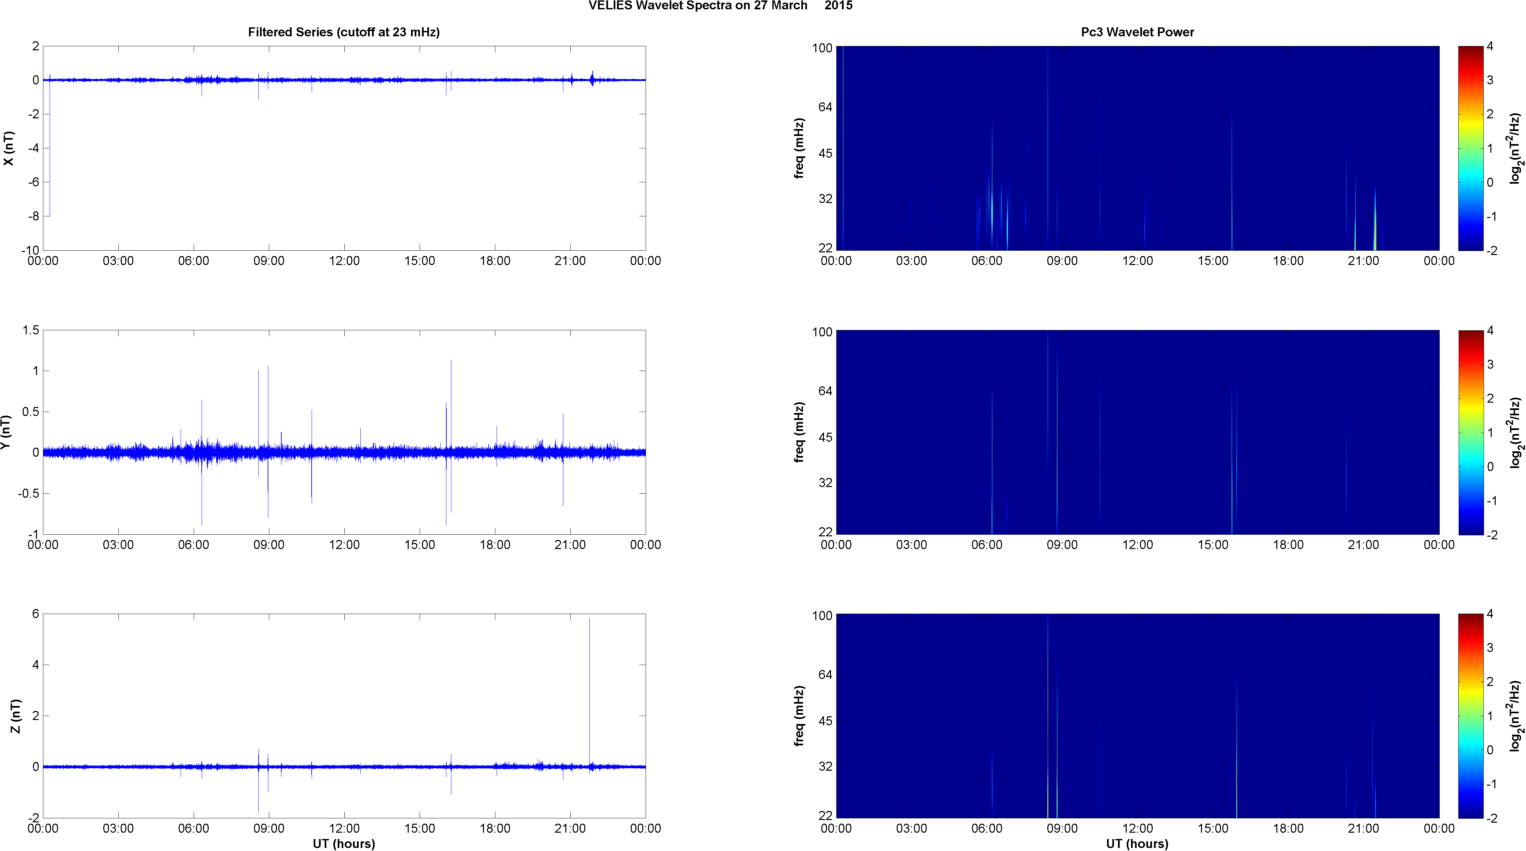This screenshot has height=851, width=1526.
Task: Click the freq (mHz) label of bottom spectrogram
Action: click(x=800, y=716)
